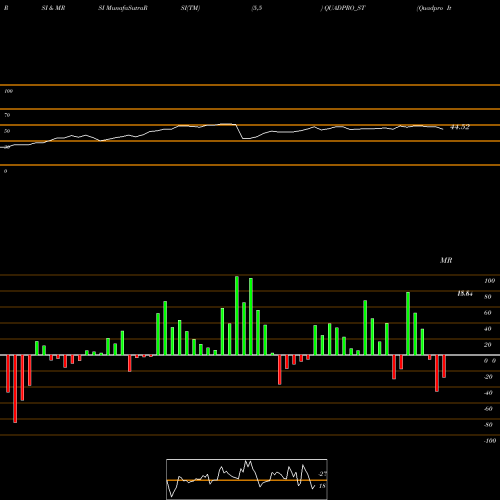Click the RSI value 44.52 label
Screen dimensions: 500x500
point(460,127)
